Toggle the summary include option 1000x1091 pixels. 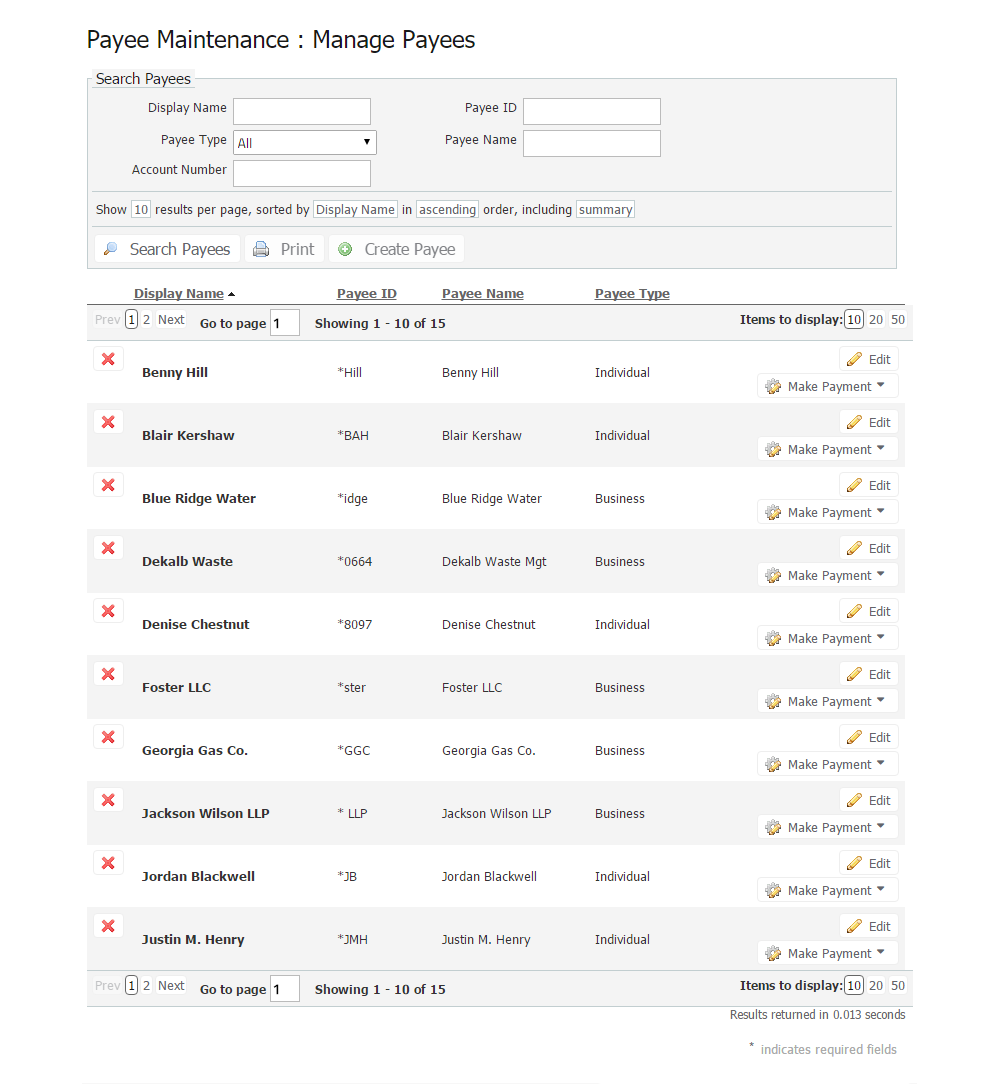605,210
